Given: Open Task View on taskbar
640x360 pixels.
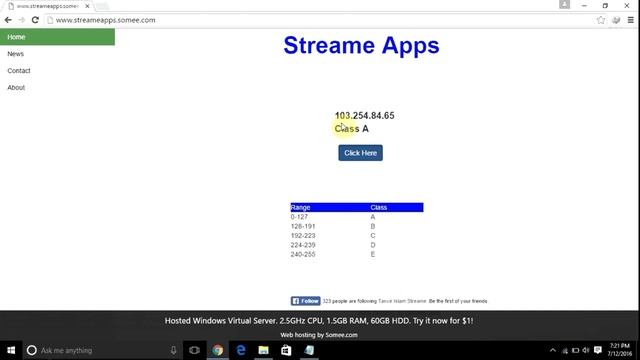Looking at the screenshot, I should pos(194,350).
